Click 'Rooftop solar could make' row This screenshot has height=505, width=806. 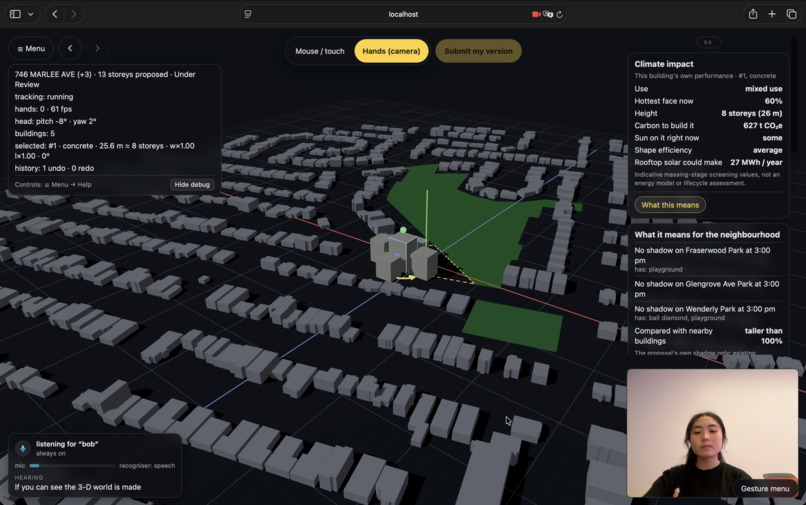coord(708,162)
